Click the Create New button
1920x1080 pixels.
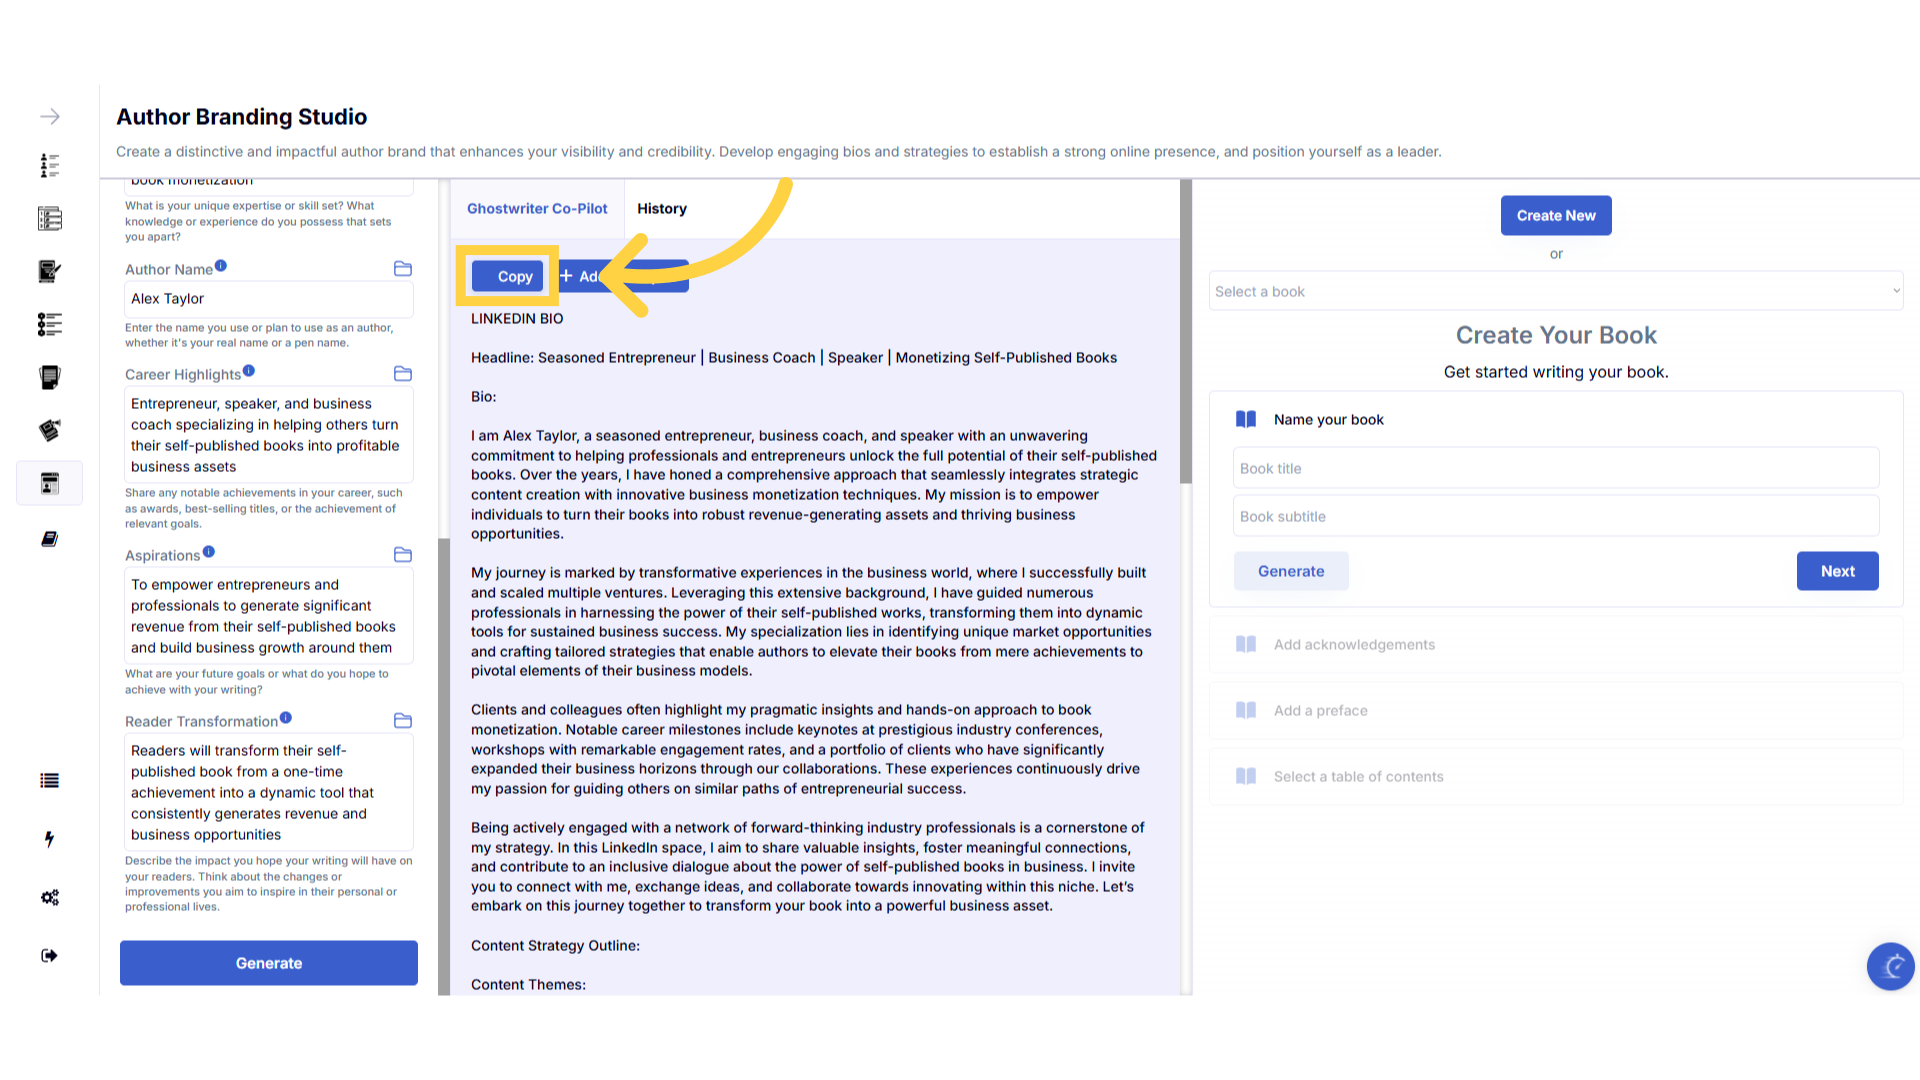[x=1556, y=215]
